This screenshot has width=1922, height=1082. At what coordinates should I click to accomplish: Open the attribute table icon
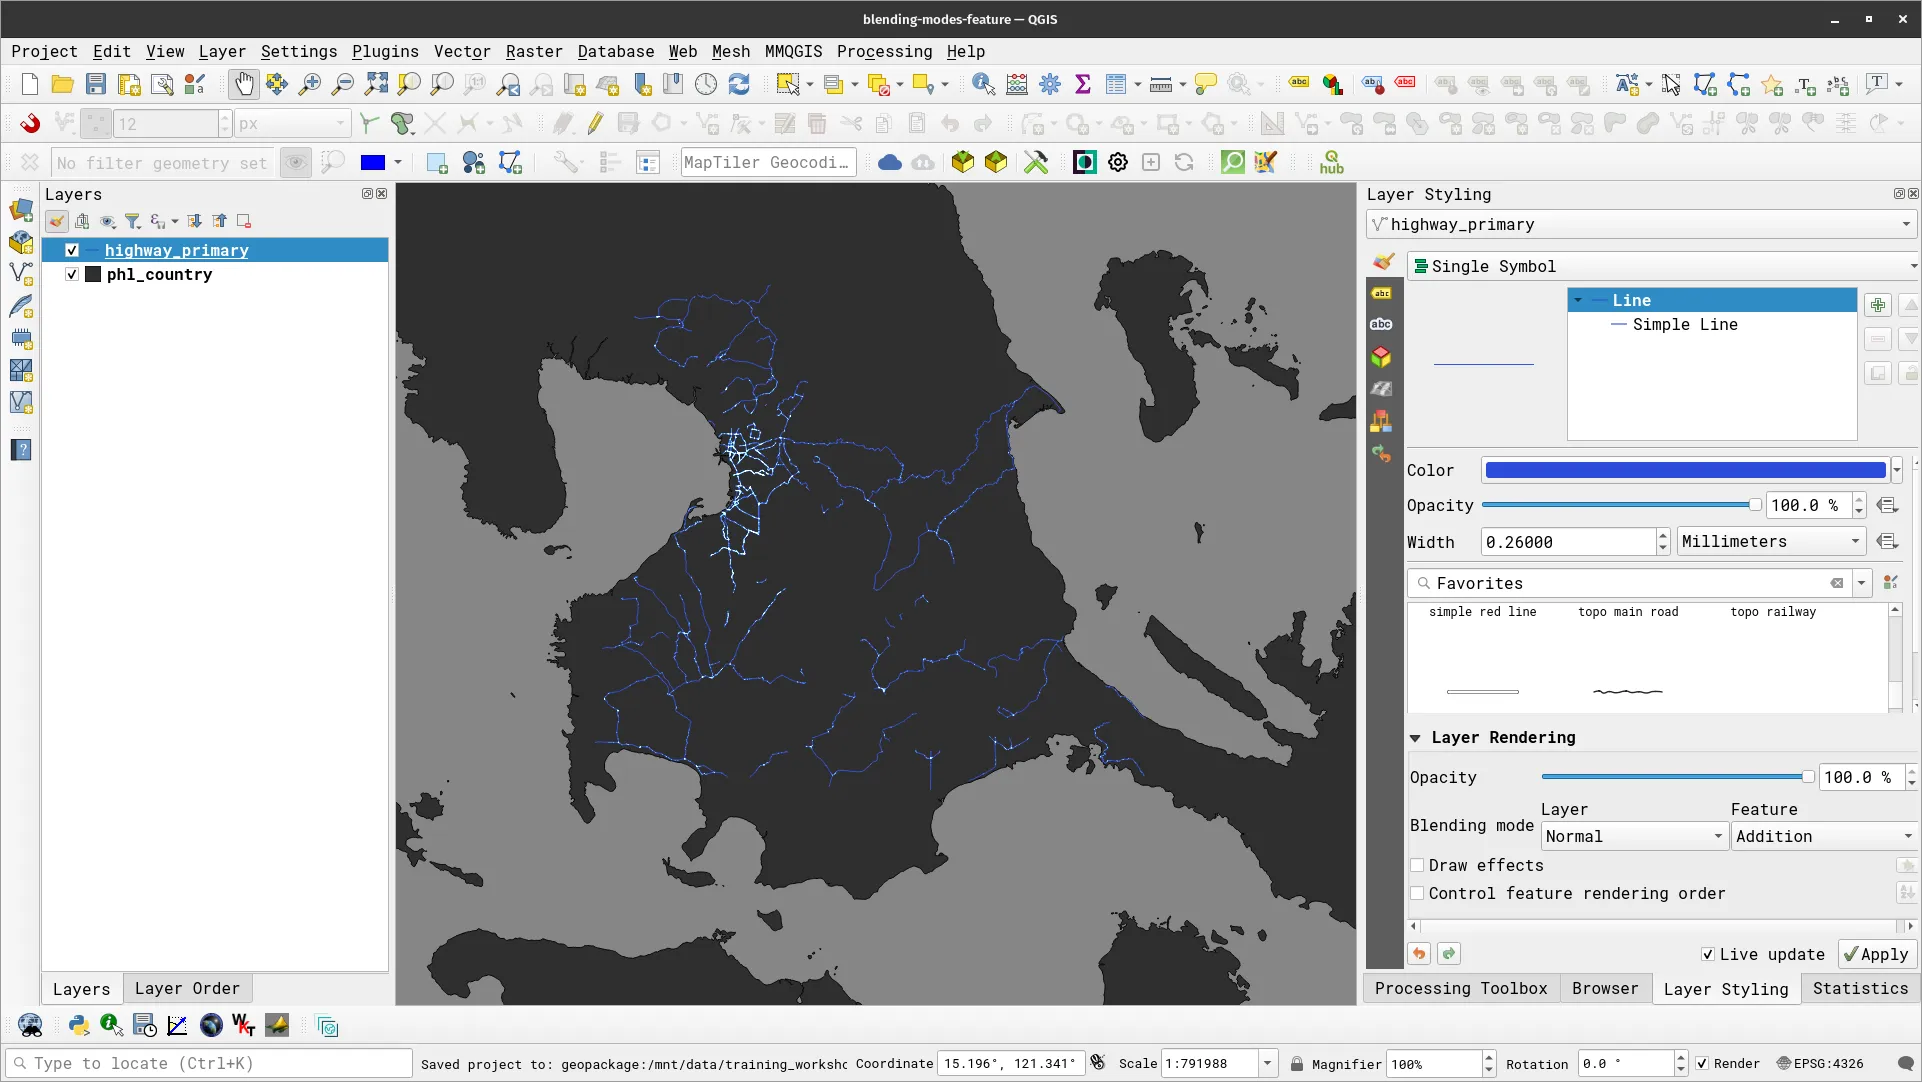tap(1114, 84)
